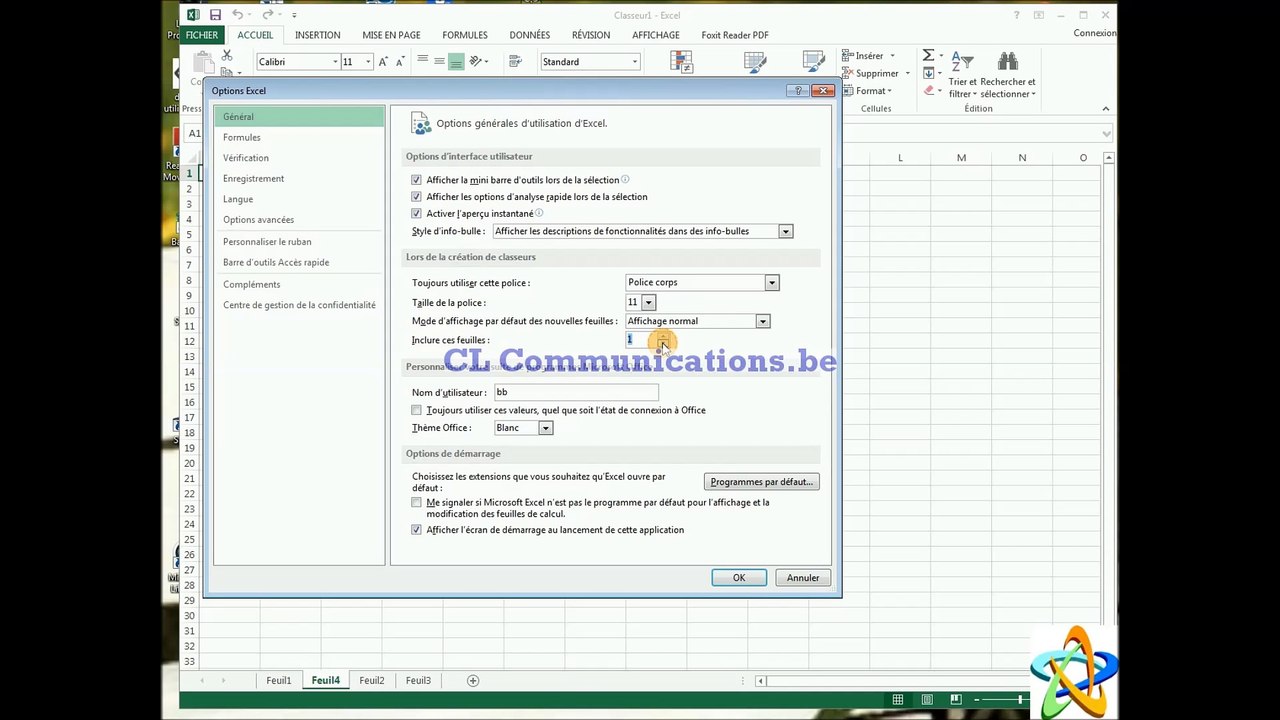Toggle 'Activer l'aperçu instantané' checkbox
The height and width of the screenshot is (720, 1280).
416,214
